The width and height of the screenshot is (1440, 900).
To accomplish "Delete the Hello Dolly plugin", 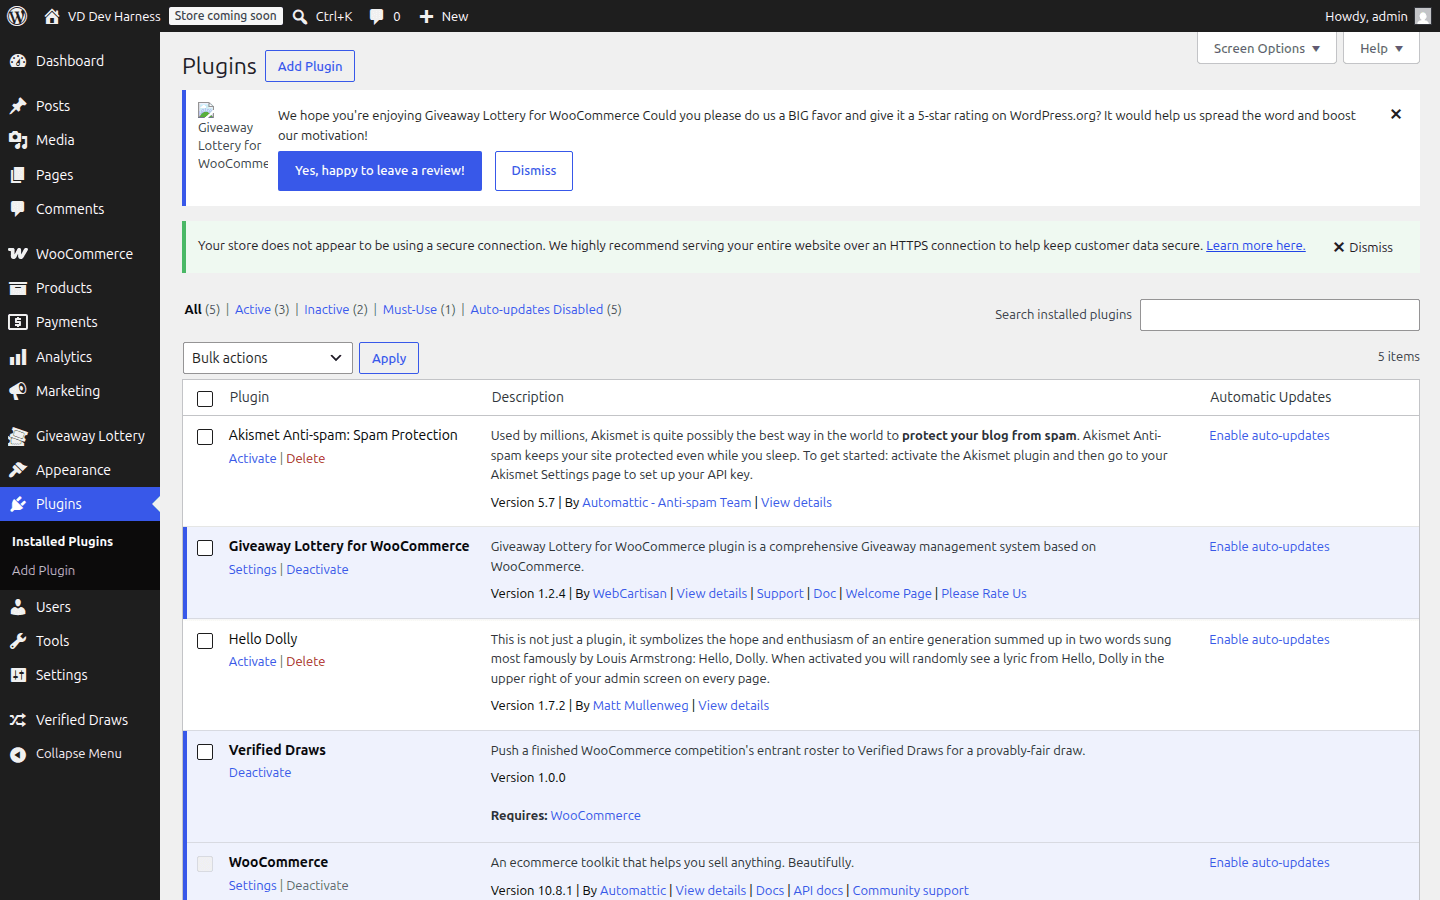I will click(x=306, y=661).
